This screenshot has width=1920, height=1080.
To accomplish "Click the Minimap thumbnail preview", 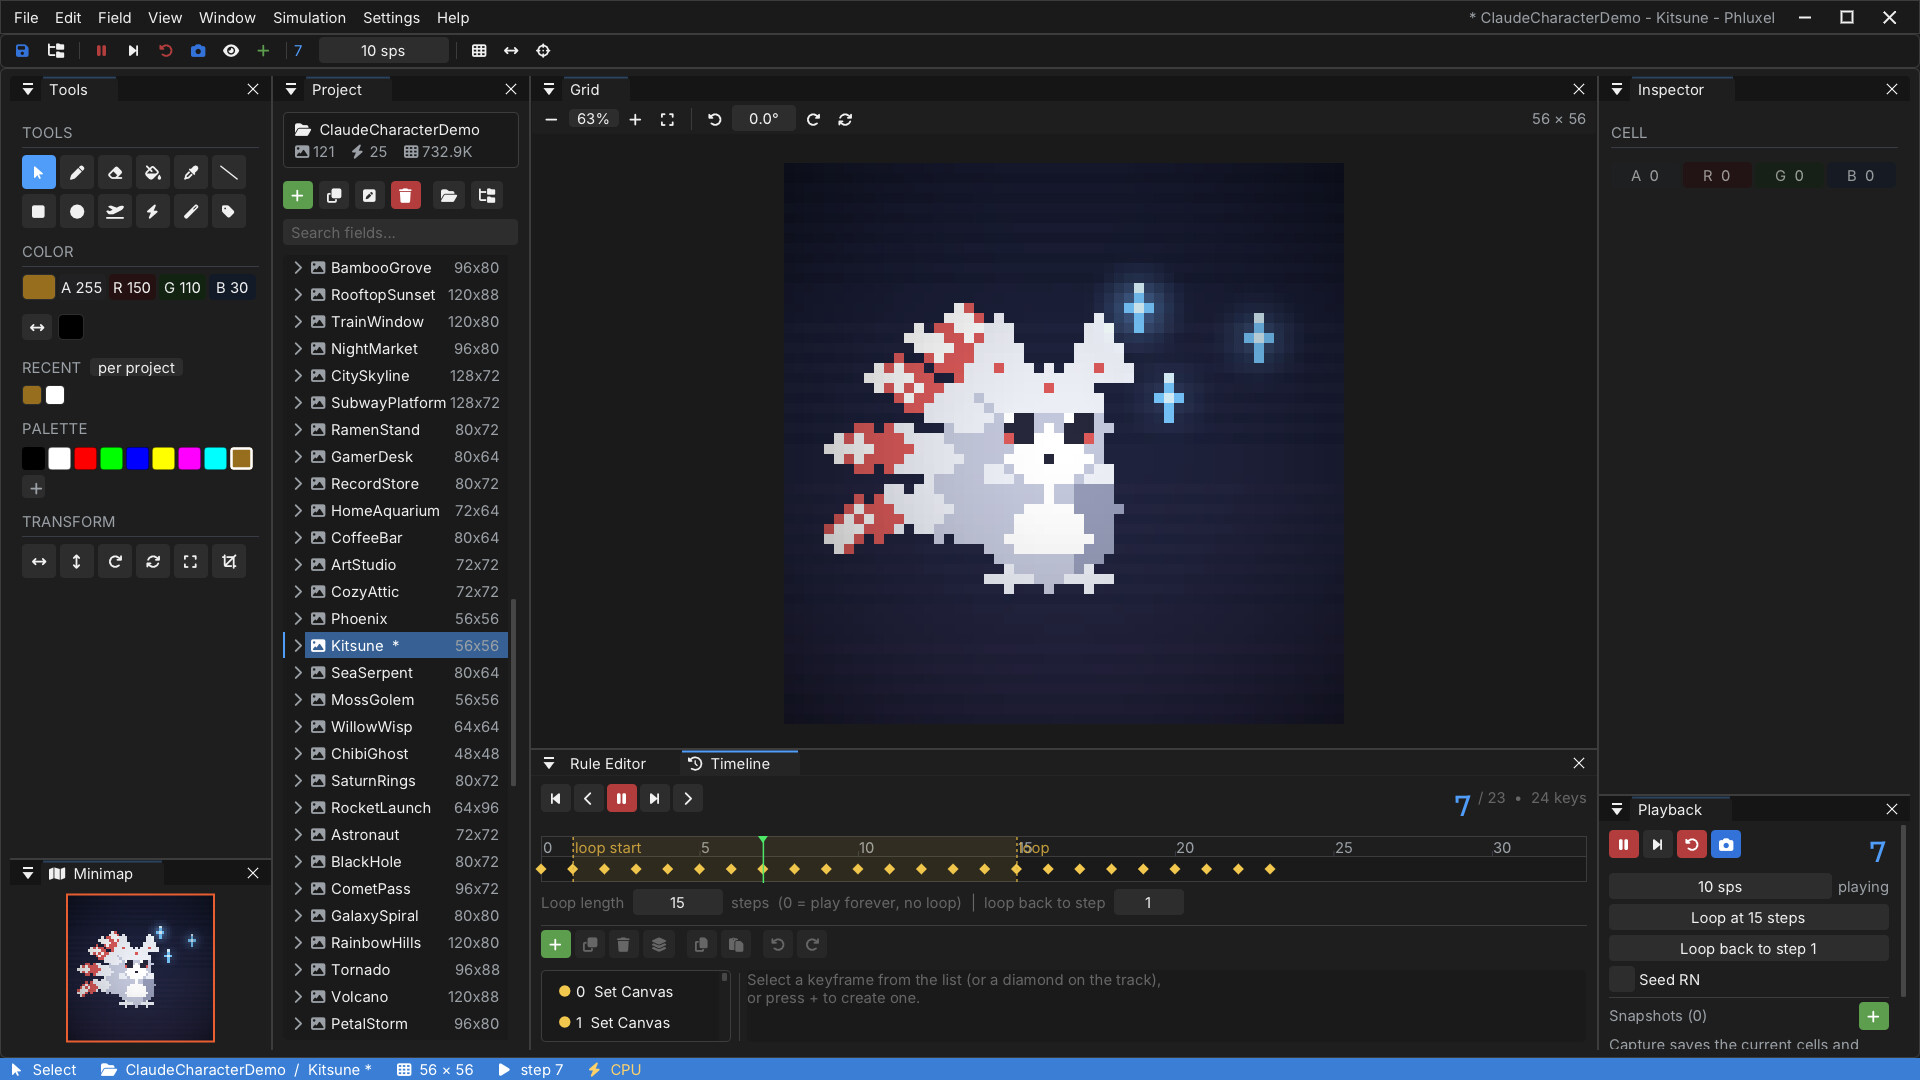I will (140, 967).
